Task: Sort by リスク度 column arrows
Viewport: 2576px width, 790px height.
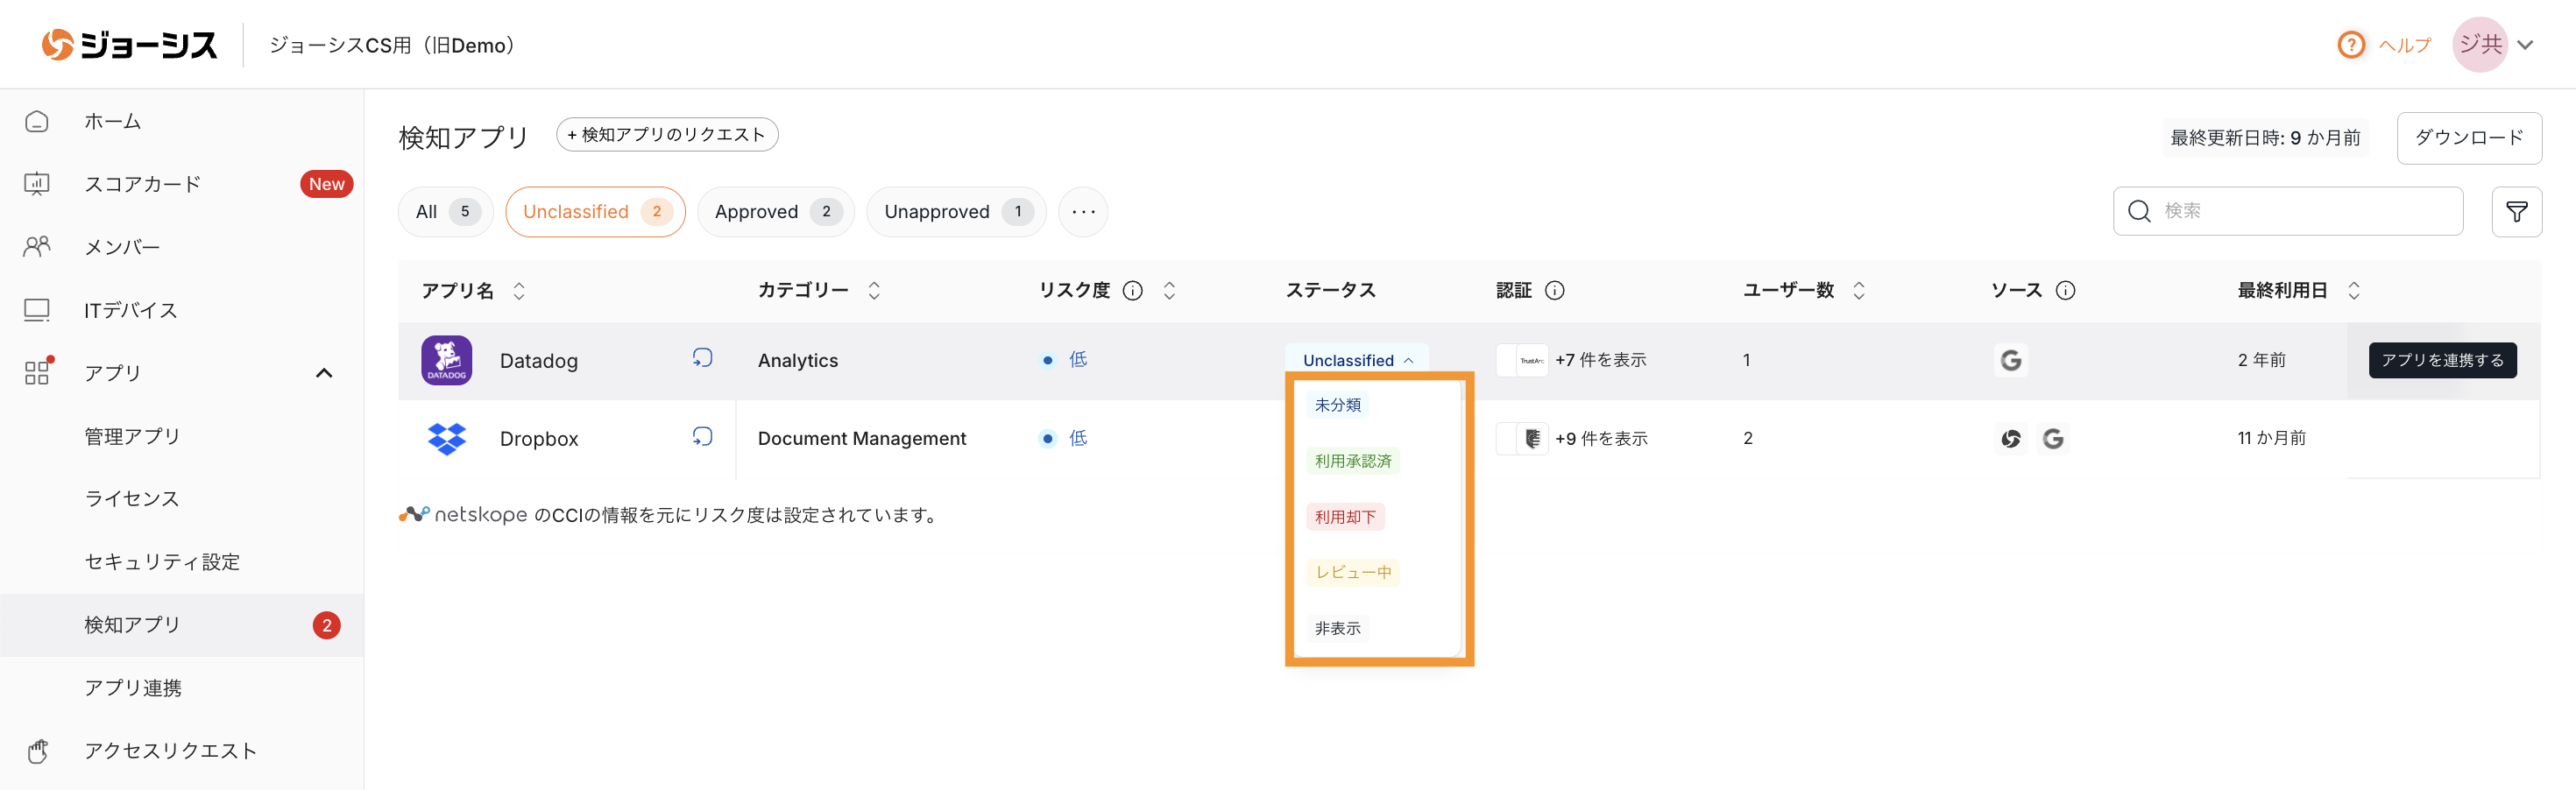Action: click(x=1169, y=290)
